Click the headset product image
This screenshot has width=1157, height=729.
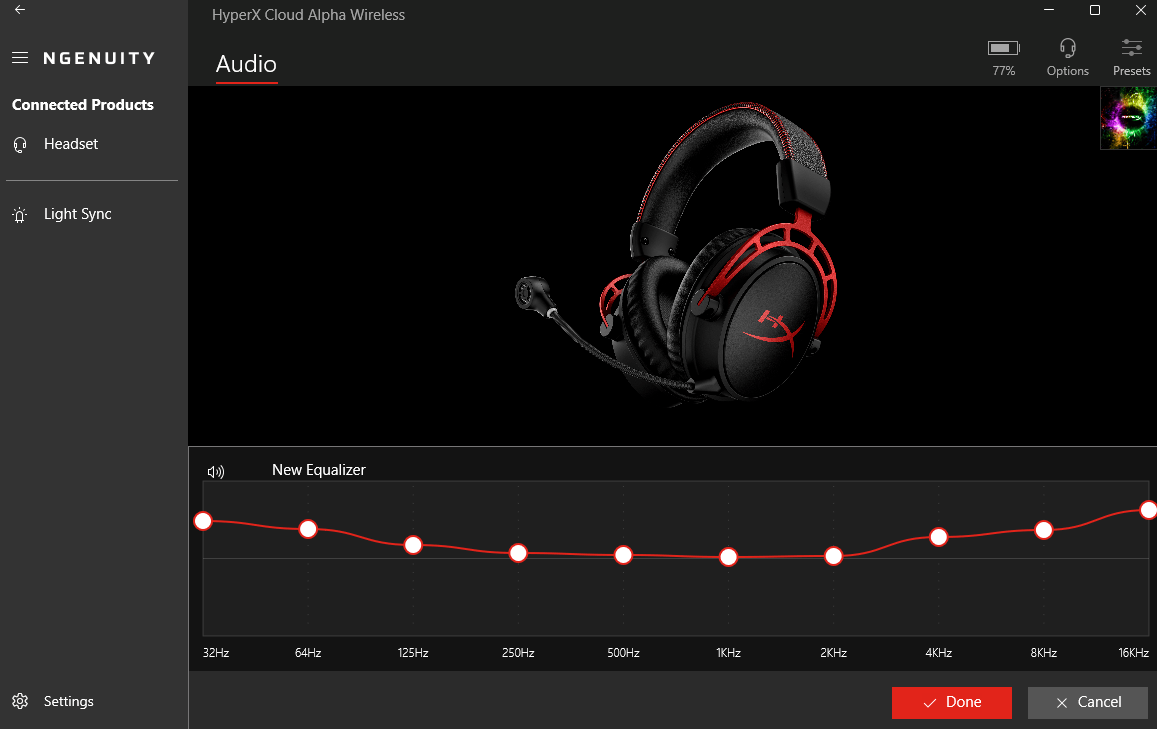[676, 253]
